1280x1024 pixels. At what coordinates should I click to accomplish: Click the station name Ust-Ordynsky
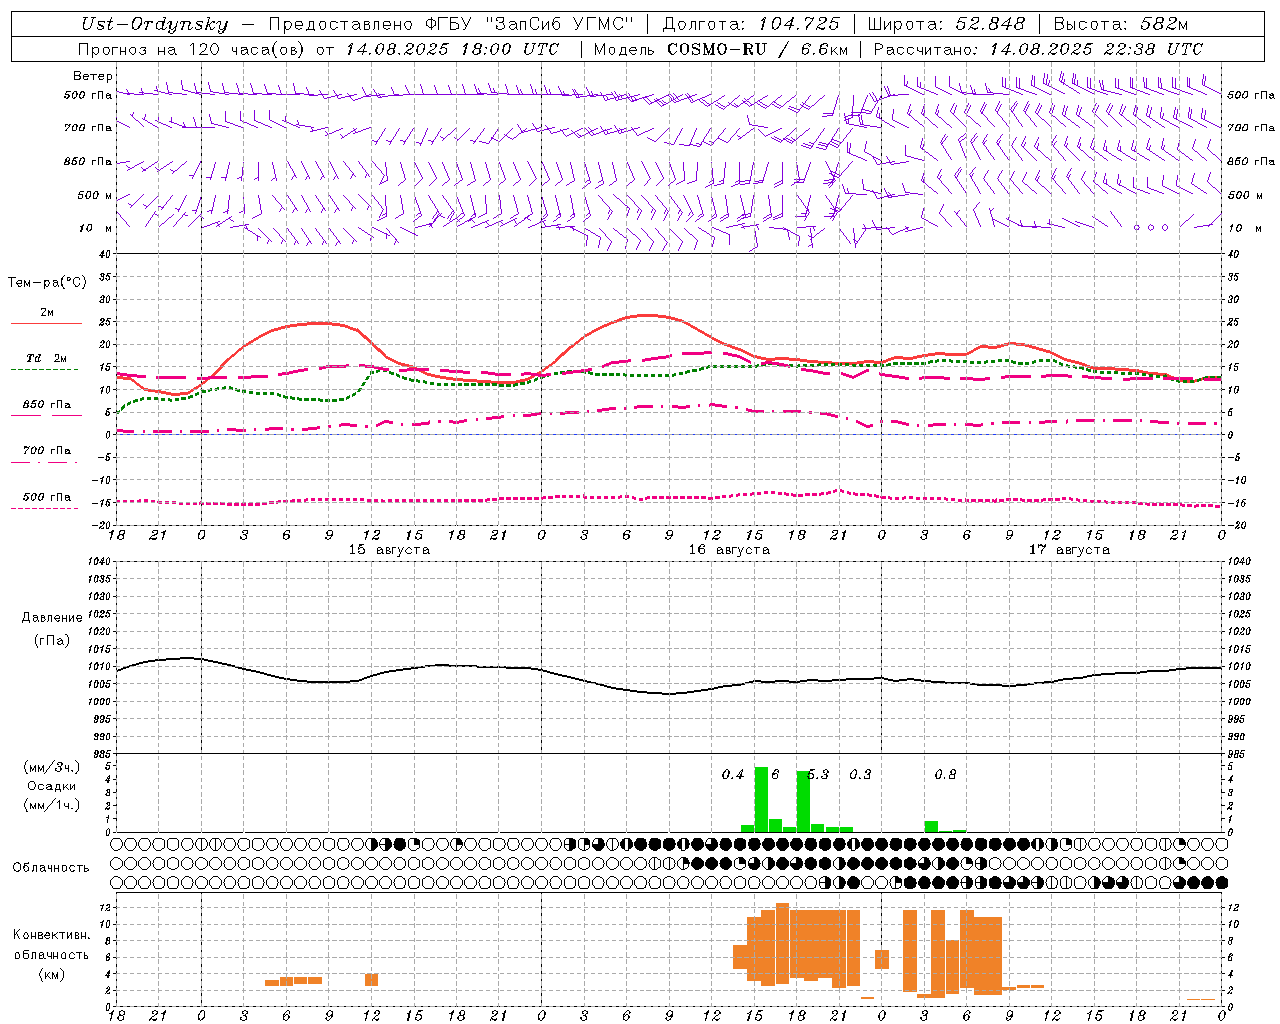coord(154,25)
